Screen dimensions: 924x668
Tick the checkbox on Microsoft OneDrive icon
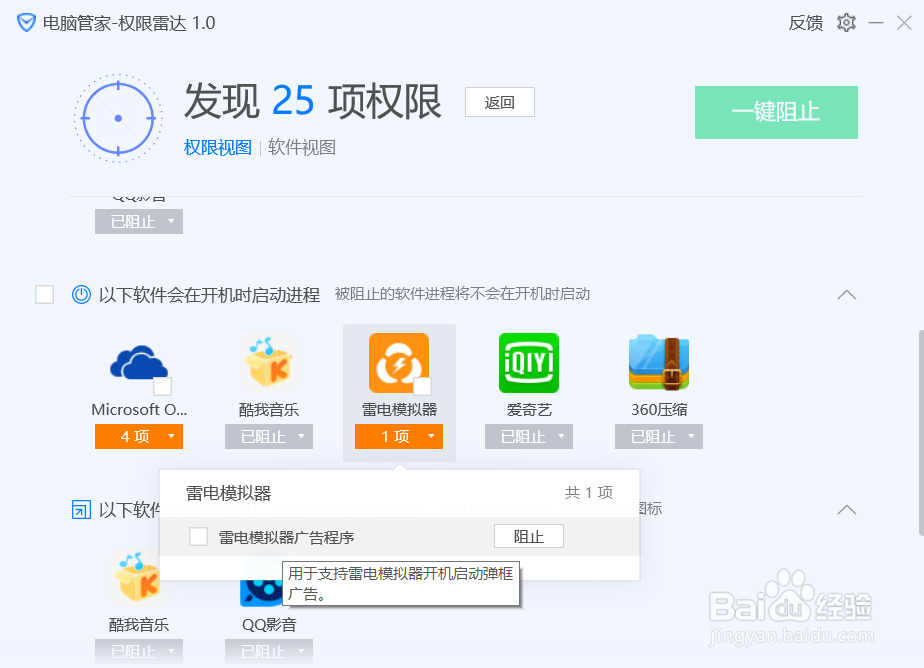[163, 386]
